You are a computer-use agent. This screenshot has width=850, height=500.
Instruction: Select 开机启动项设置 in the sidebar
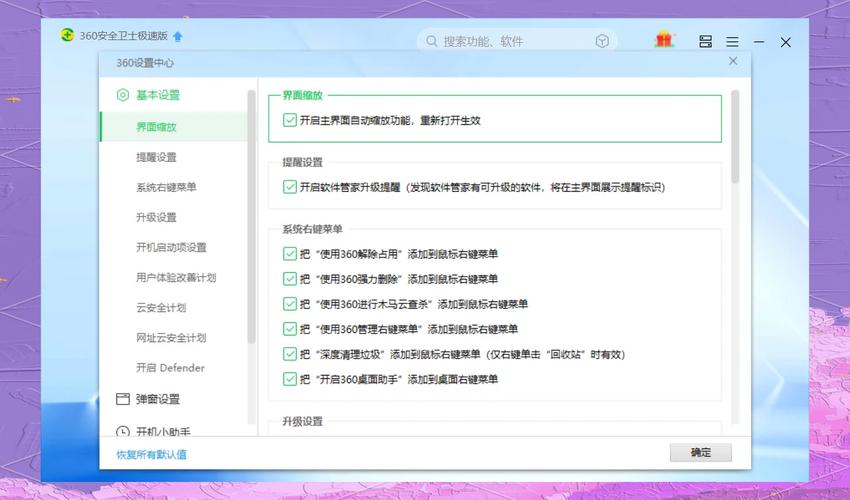point(173,247)
